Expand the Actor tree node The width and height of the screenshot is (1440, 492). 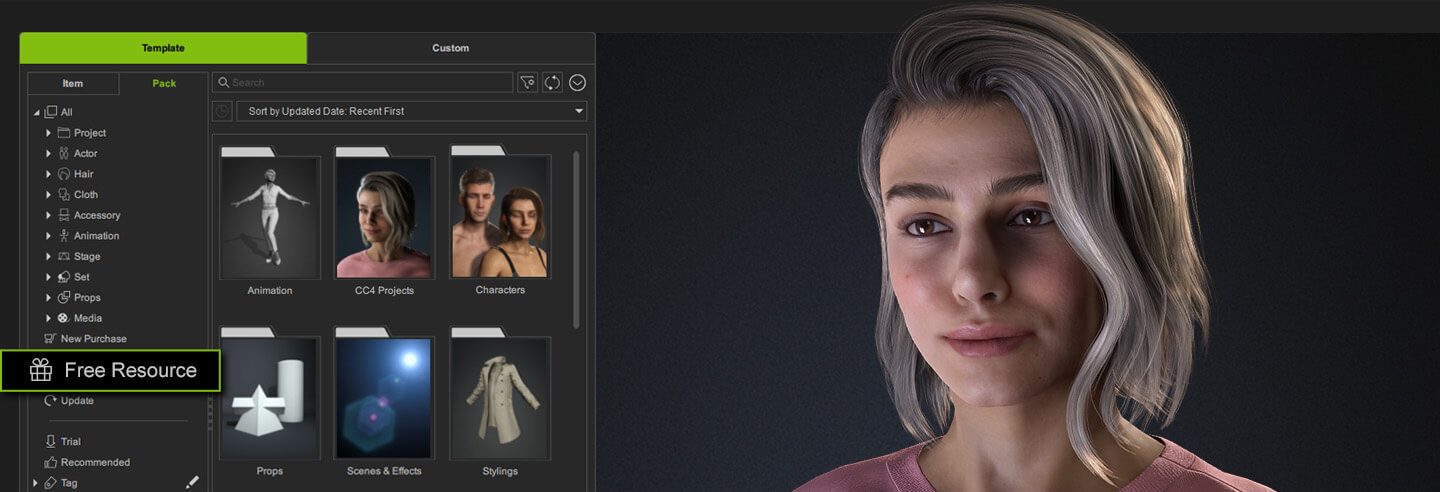pos(48,154)
